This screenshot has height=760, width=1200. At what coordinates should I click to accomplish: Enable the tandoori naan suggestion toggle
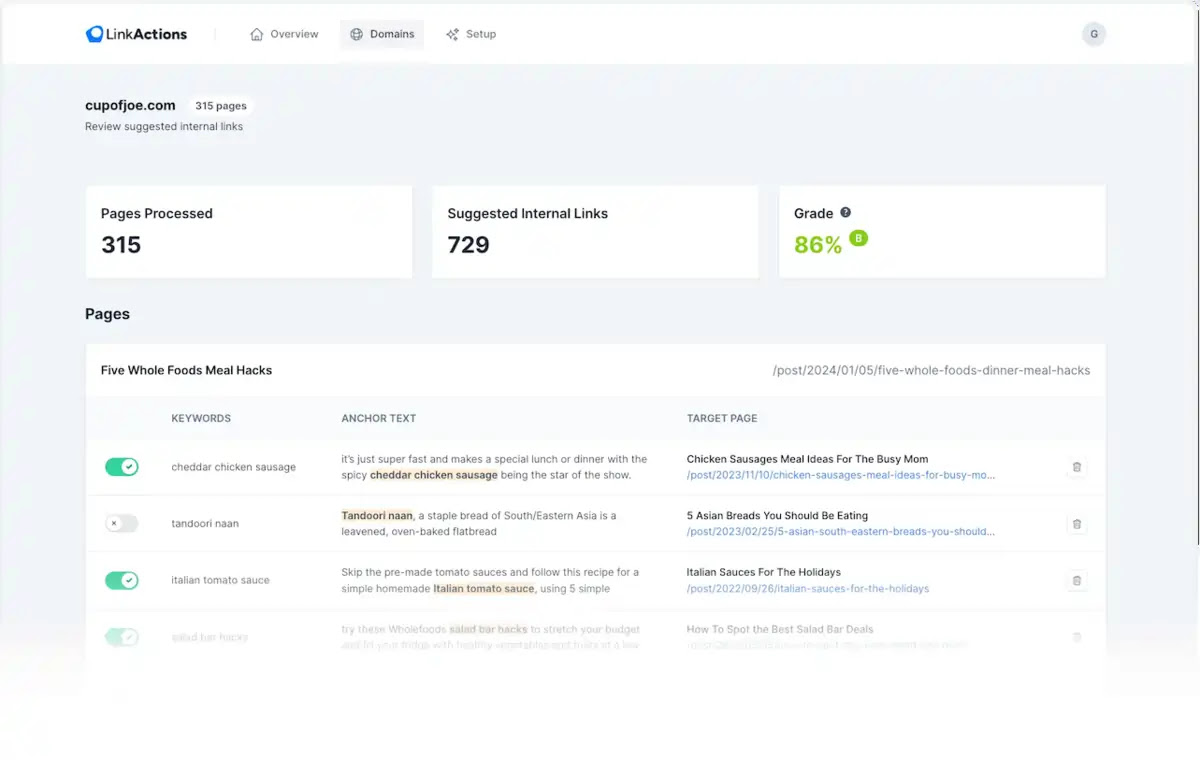point(121,523)
